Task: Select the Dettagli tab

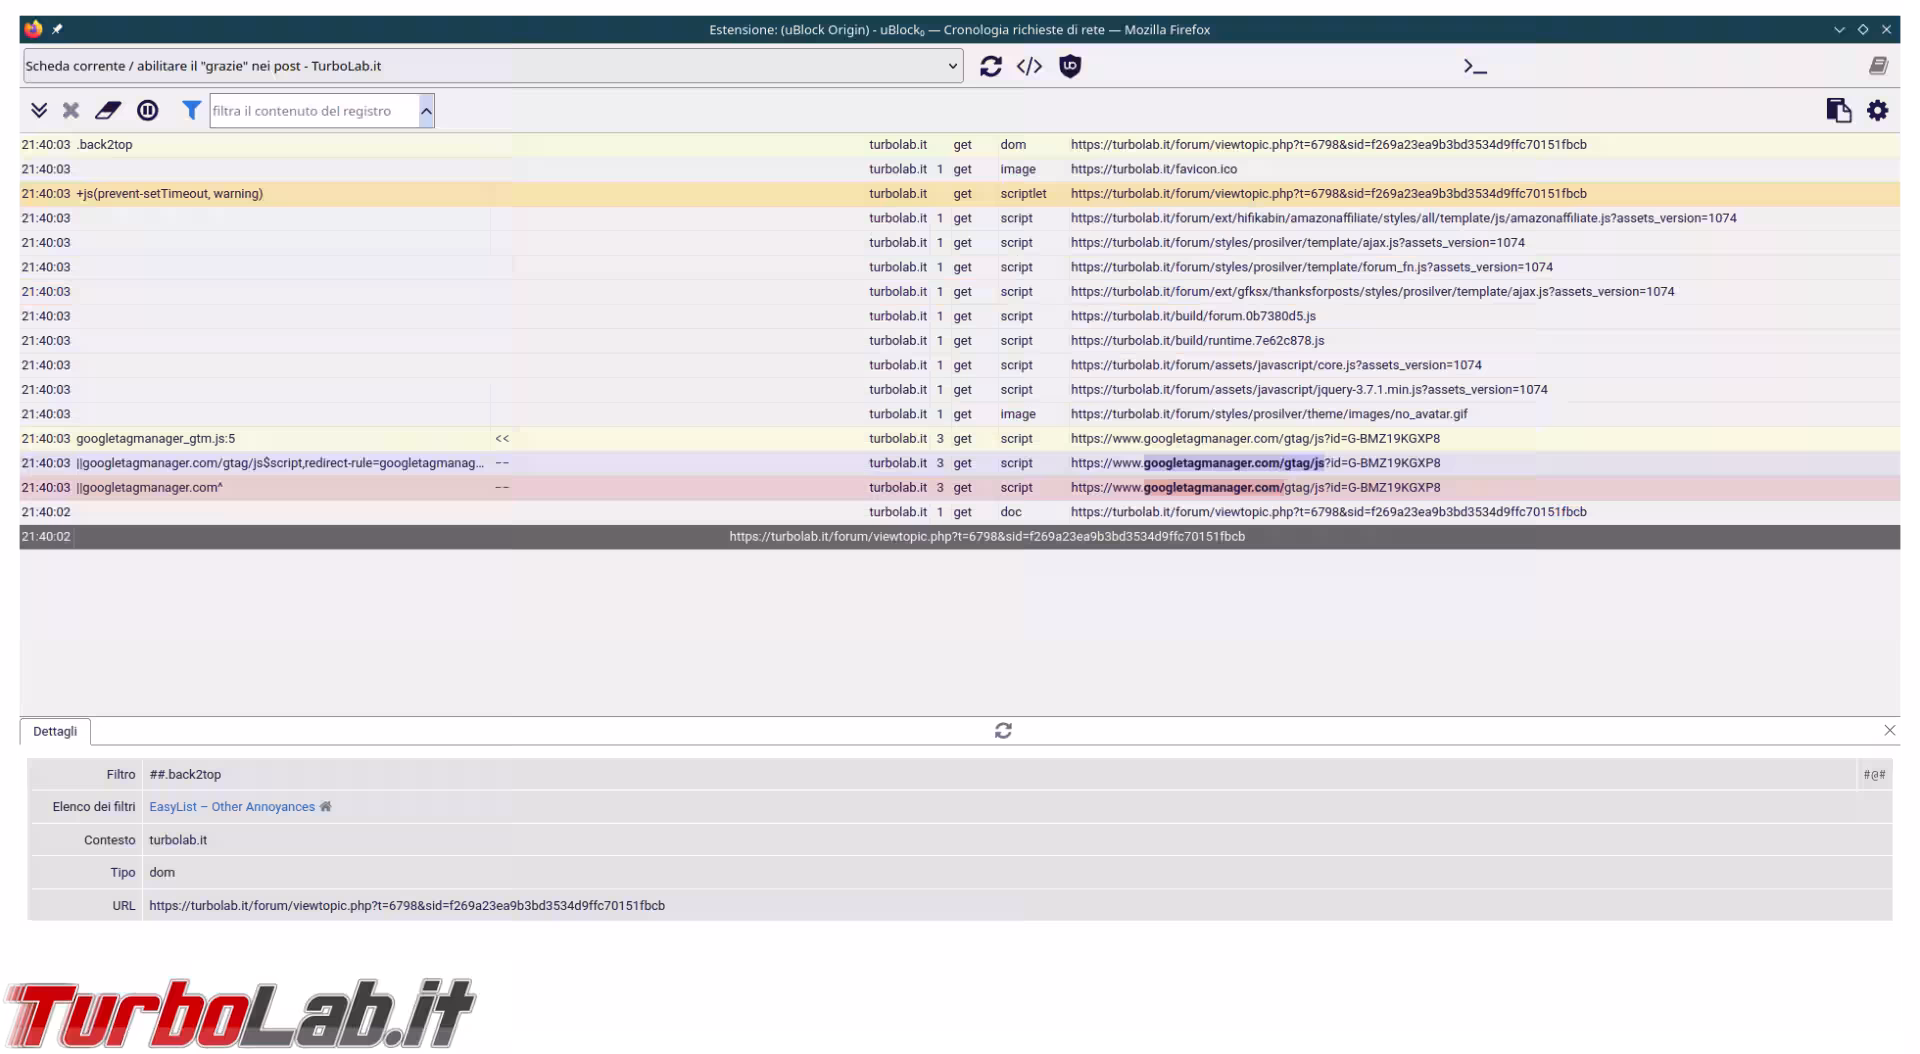Action: (x=55, y=731)
